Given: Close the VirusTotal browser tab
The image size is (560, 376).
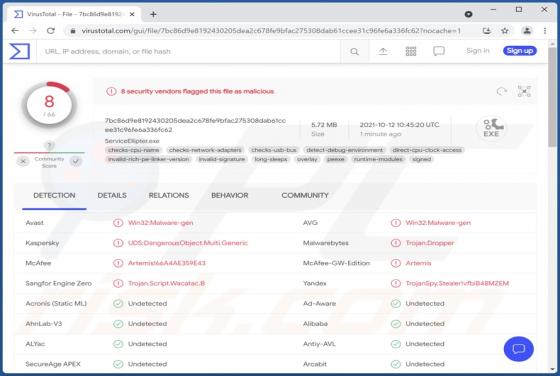Looking at the screenshot, I should click(132, 14).
